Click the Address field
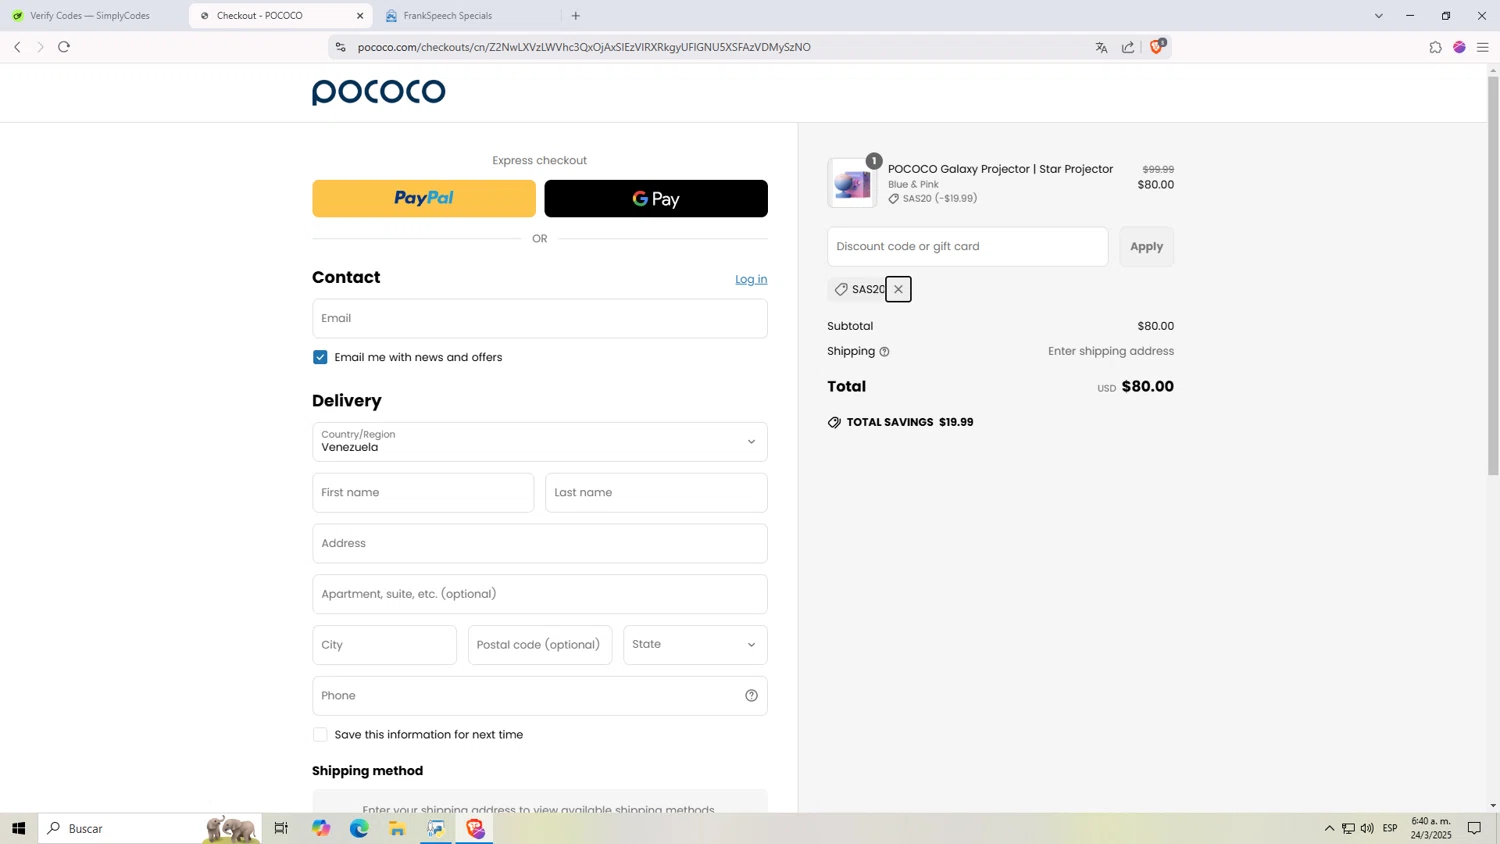 tap(540, 544)
